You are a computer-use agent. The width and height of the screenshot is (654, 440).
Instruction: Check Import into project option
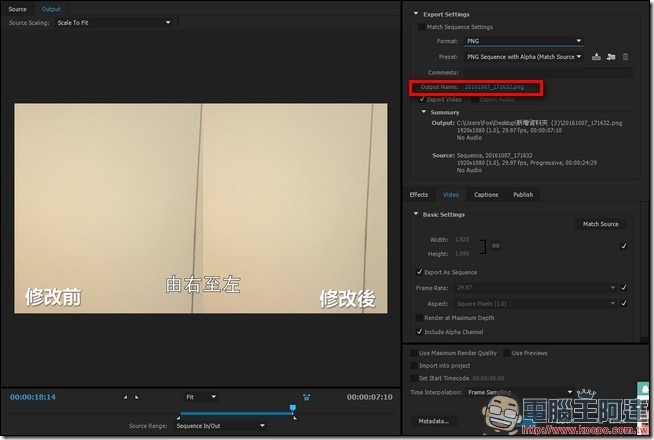click(414, 365)
